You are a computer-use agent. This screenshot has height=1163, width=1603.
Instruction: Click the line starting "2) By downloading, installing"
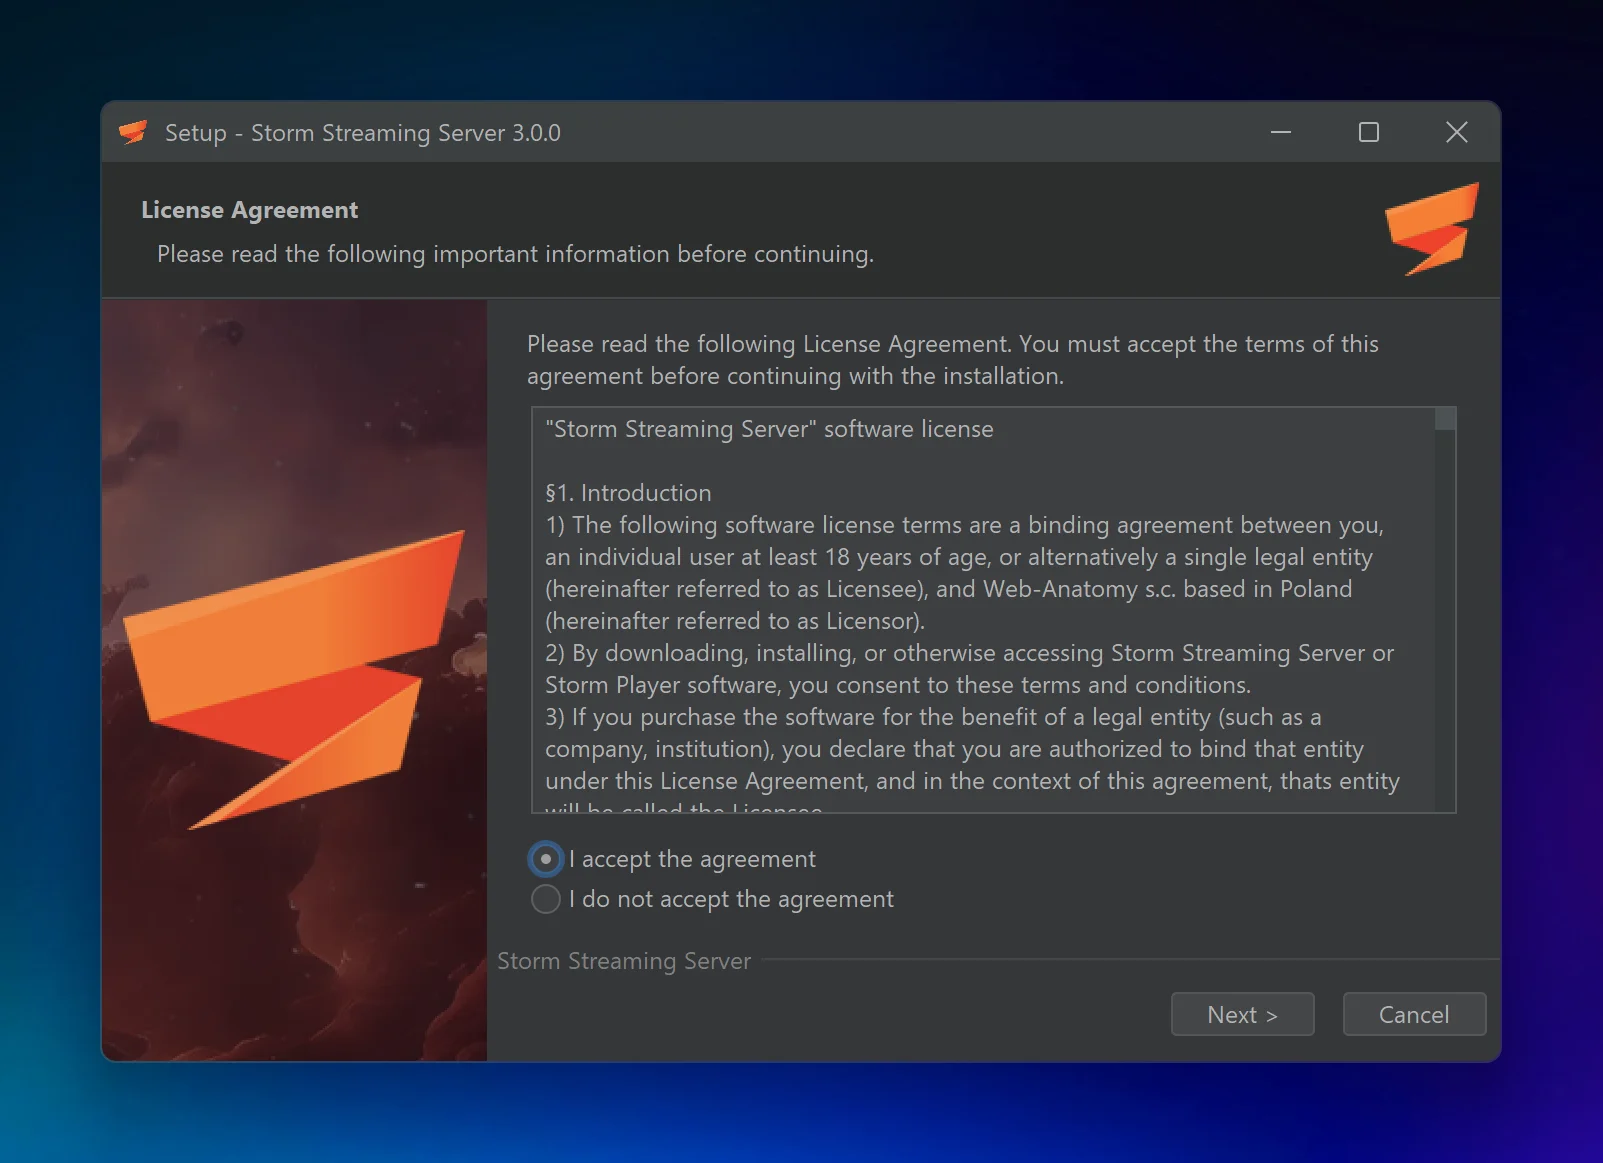point(969,653)
